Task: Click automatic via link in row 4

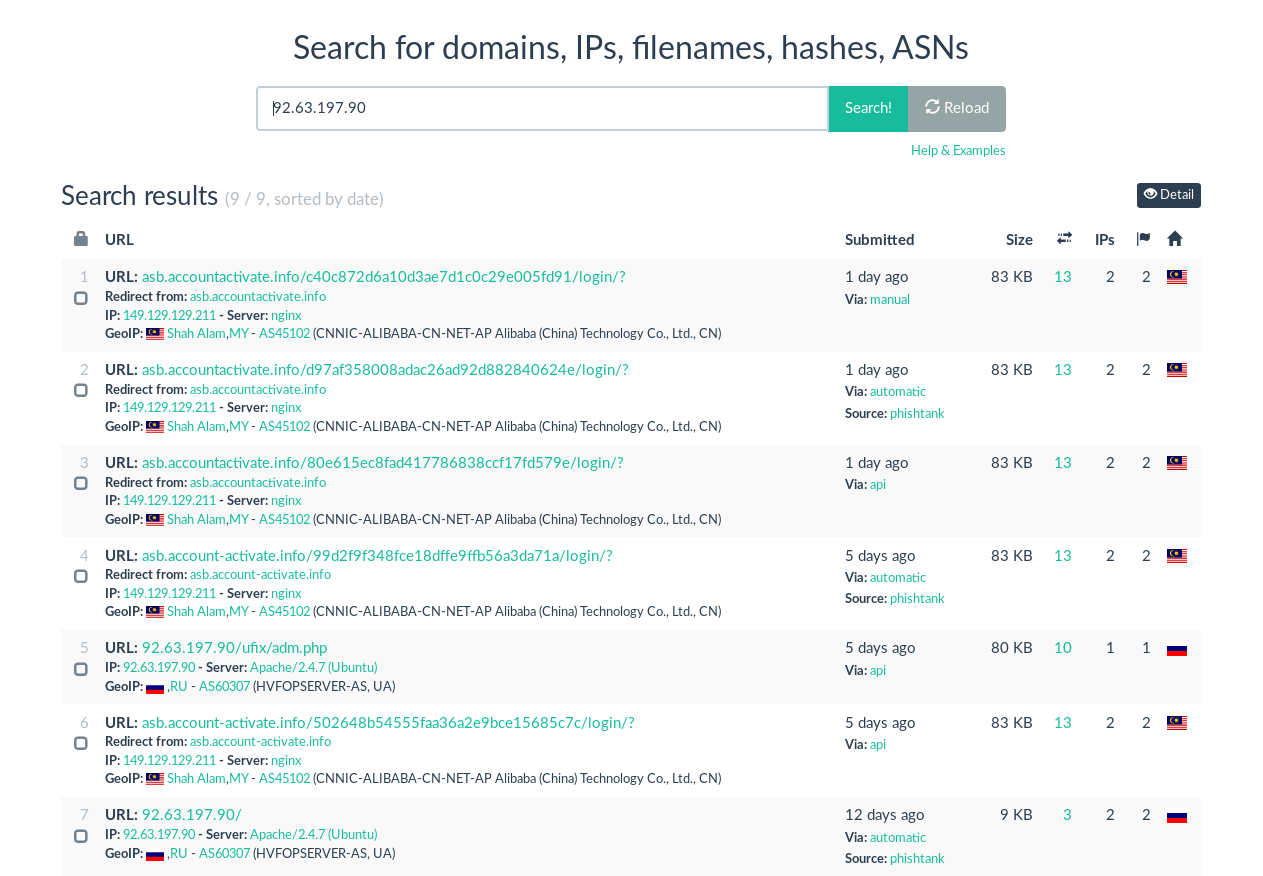Action: (x=898, y=578)
